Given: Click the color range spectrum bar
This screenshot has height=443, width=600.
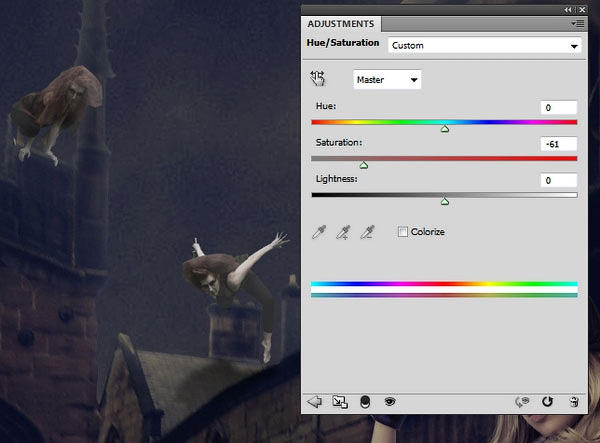Looking at the screenshot, I should [x=444, y=290].
